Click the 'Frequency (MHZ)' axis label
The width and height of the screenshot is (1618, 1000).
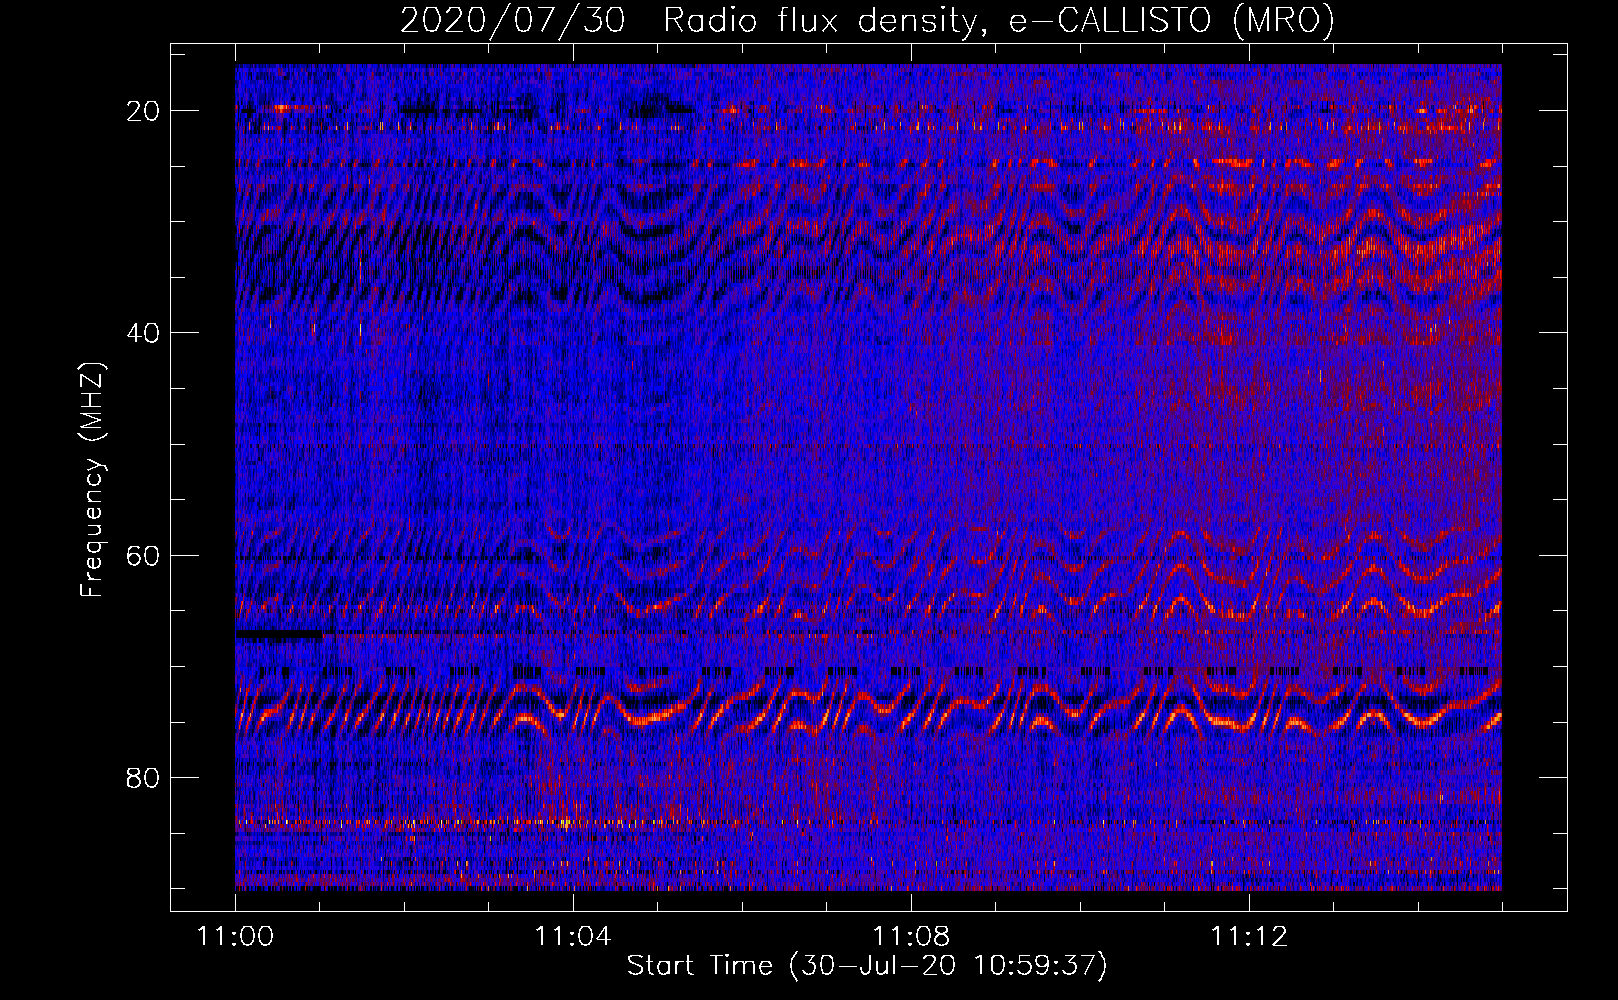(x=92, y=480)
